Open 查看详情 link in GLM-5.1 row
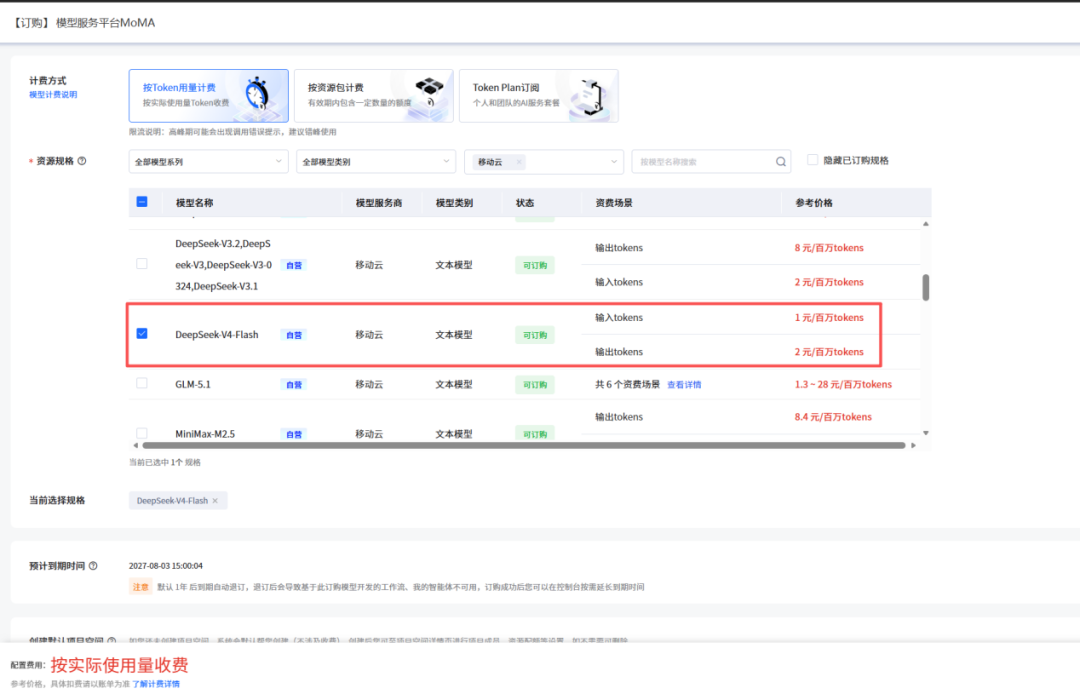 (x=684, y=385)
